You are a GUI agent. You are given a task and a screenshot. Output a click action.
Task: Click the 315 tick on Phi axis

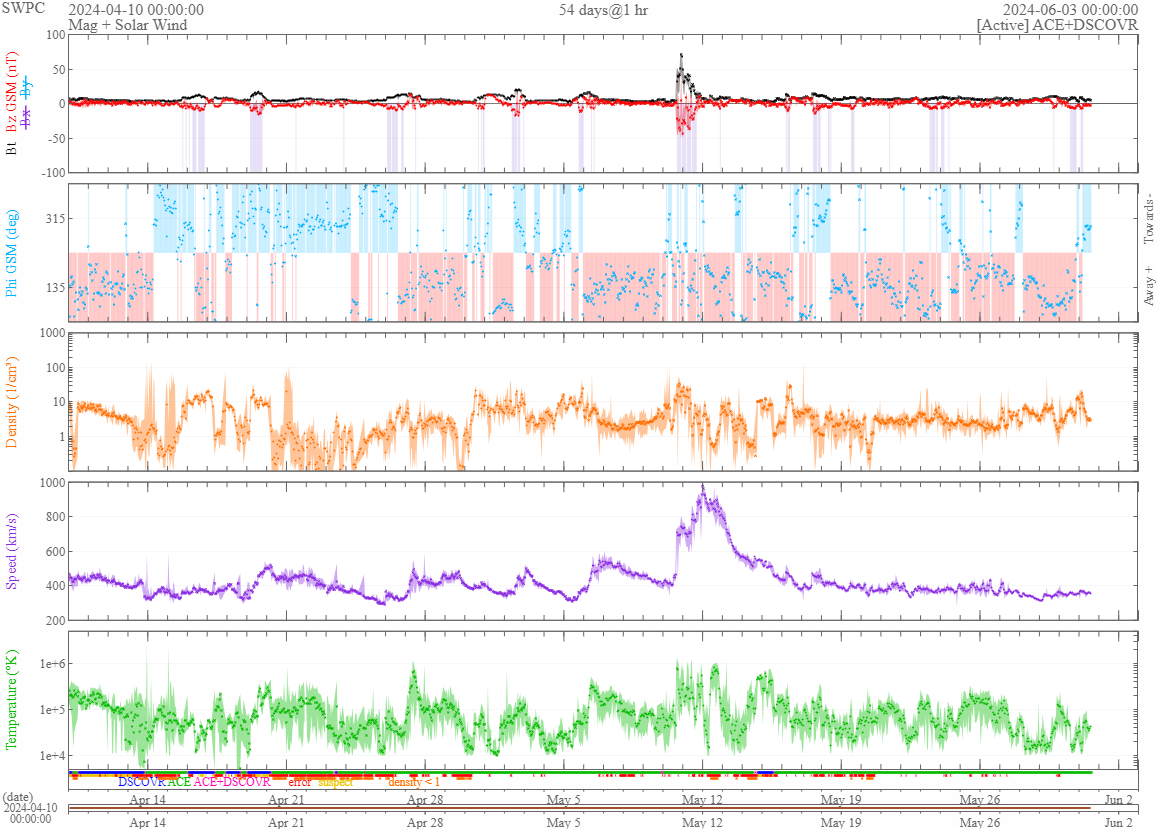point(55,219)
